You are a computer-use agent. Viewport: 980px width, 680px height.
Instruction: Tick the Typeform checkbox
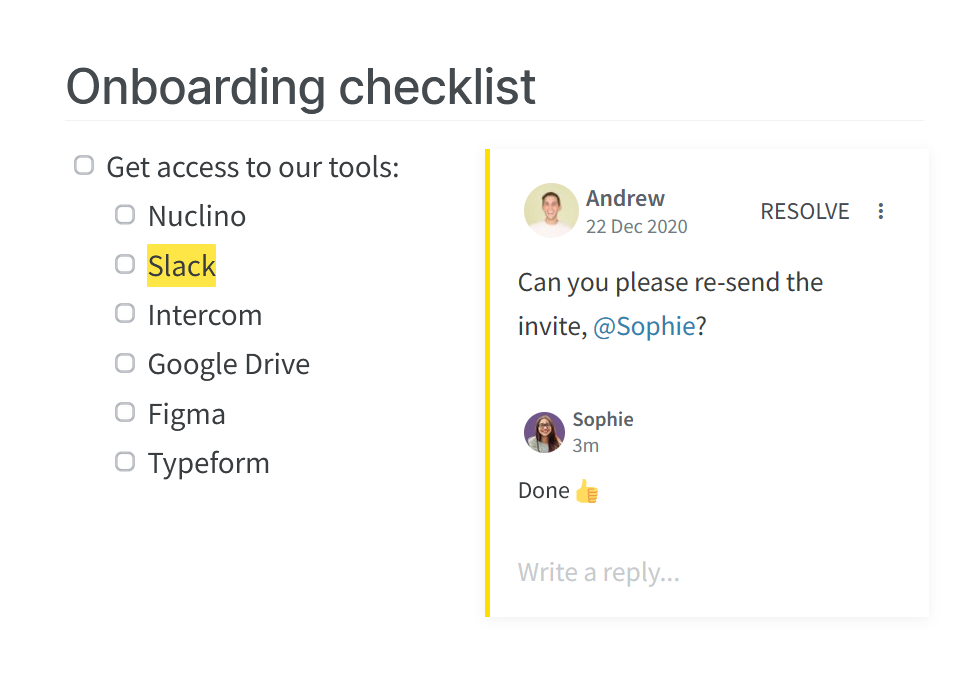tap(125, 461)
